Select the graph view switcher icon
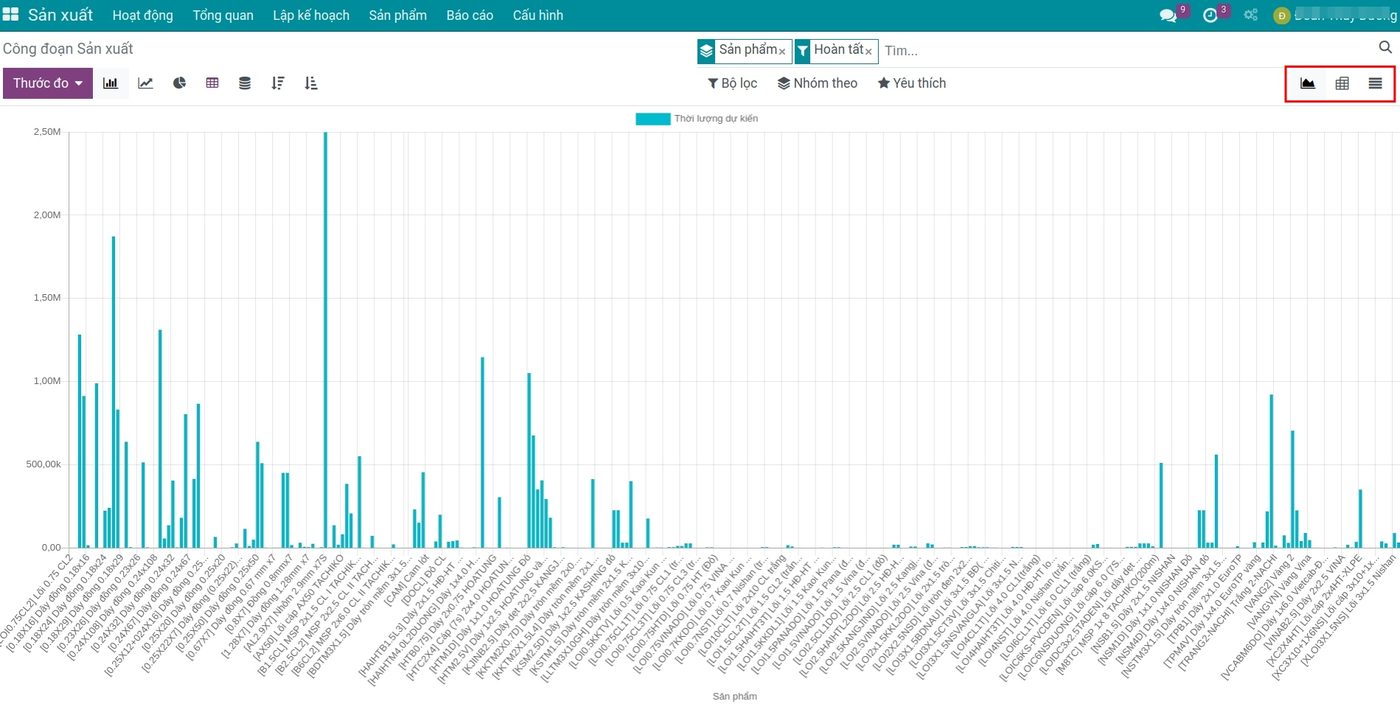The image size is (1400, 704). pos(1308,83)
